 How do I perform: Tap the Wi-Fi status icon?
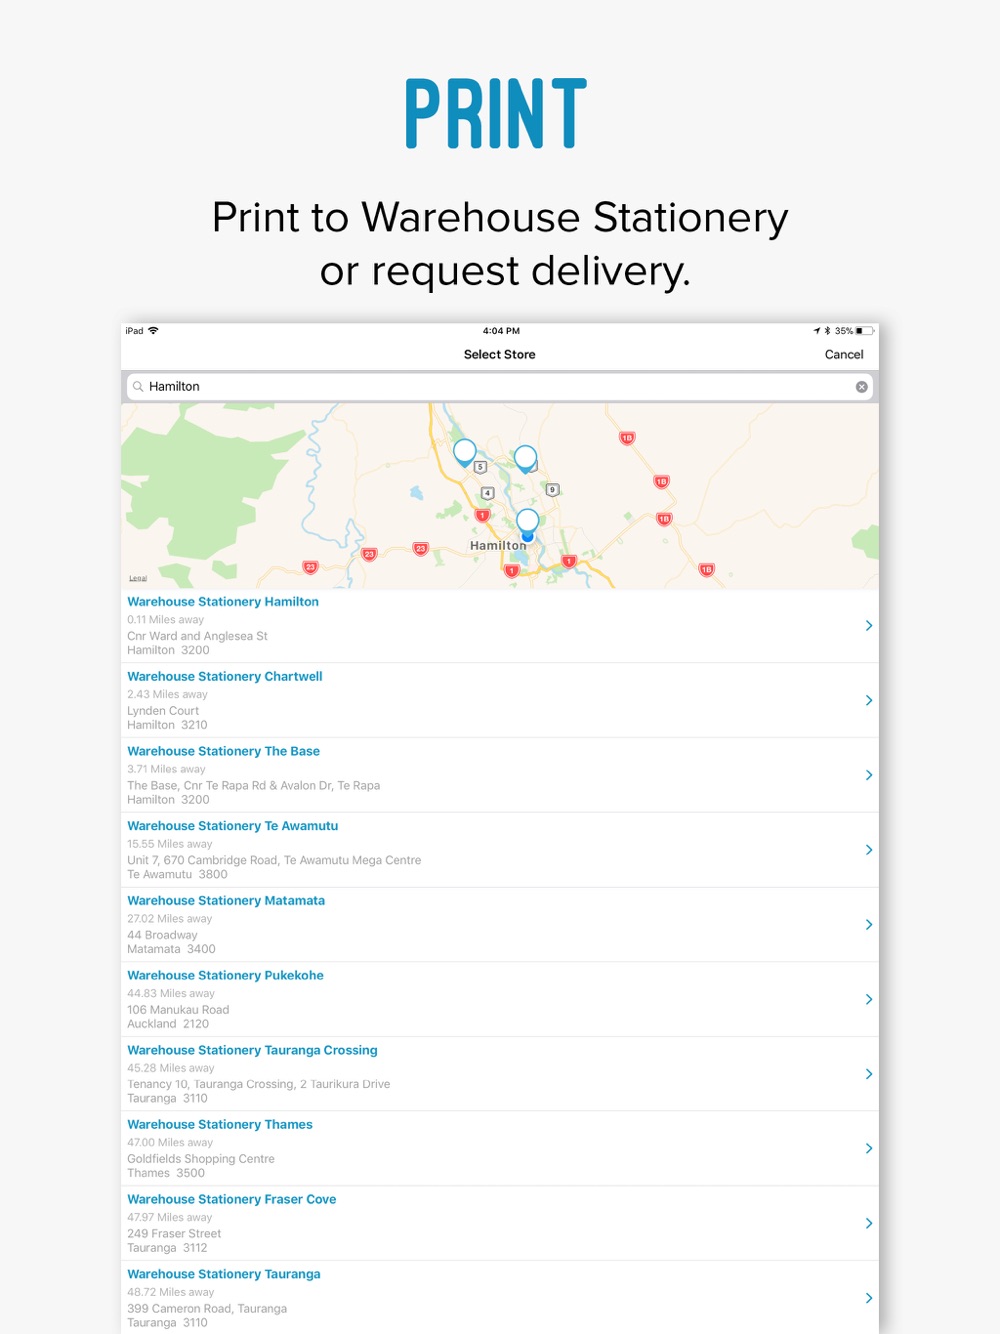point(153,331)
